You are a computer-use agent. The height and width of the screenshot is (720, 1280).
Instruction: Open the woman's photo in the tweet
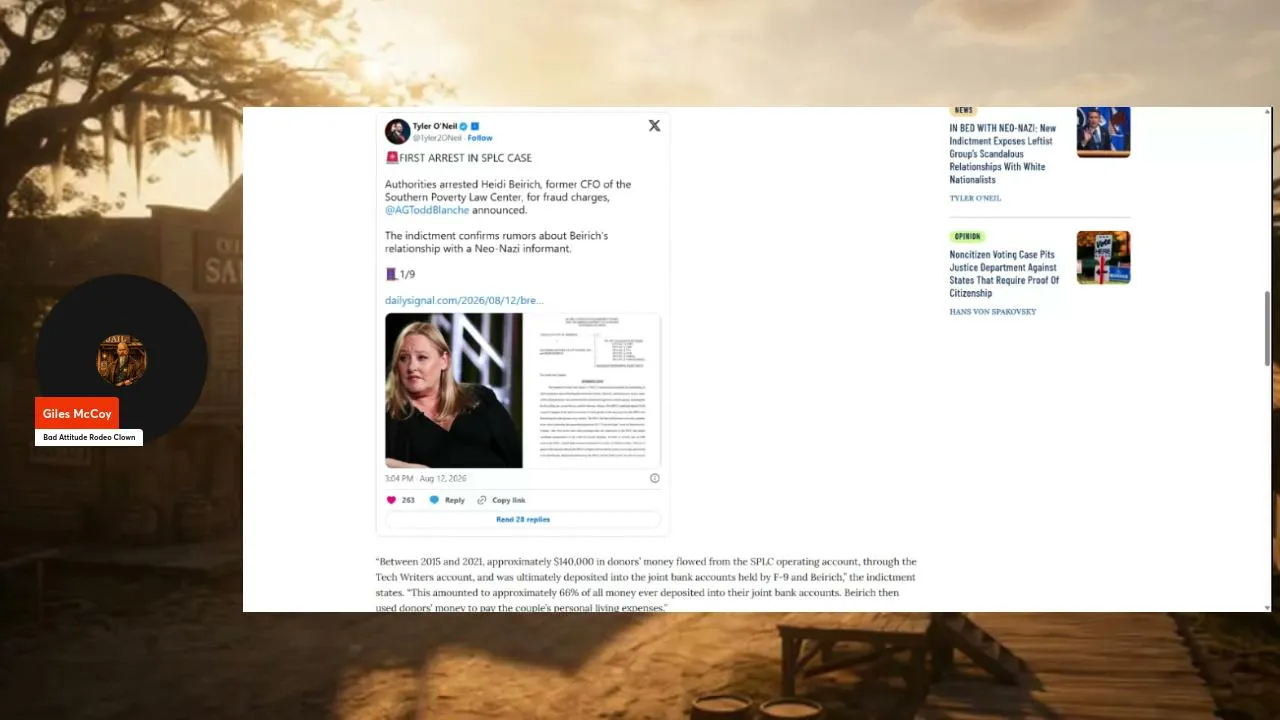(454, 391)
